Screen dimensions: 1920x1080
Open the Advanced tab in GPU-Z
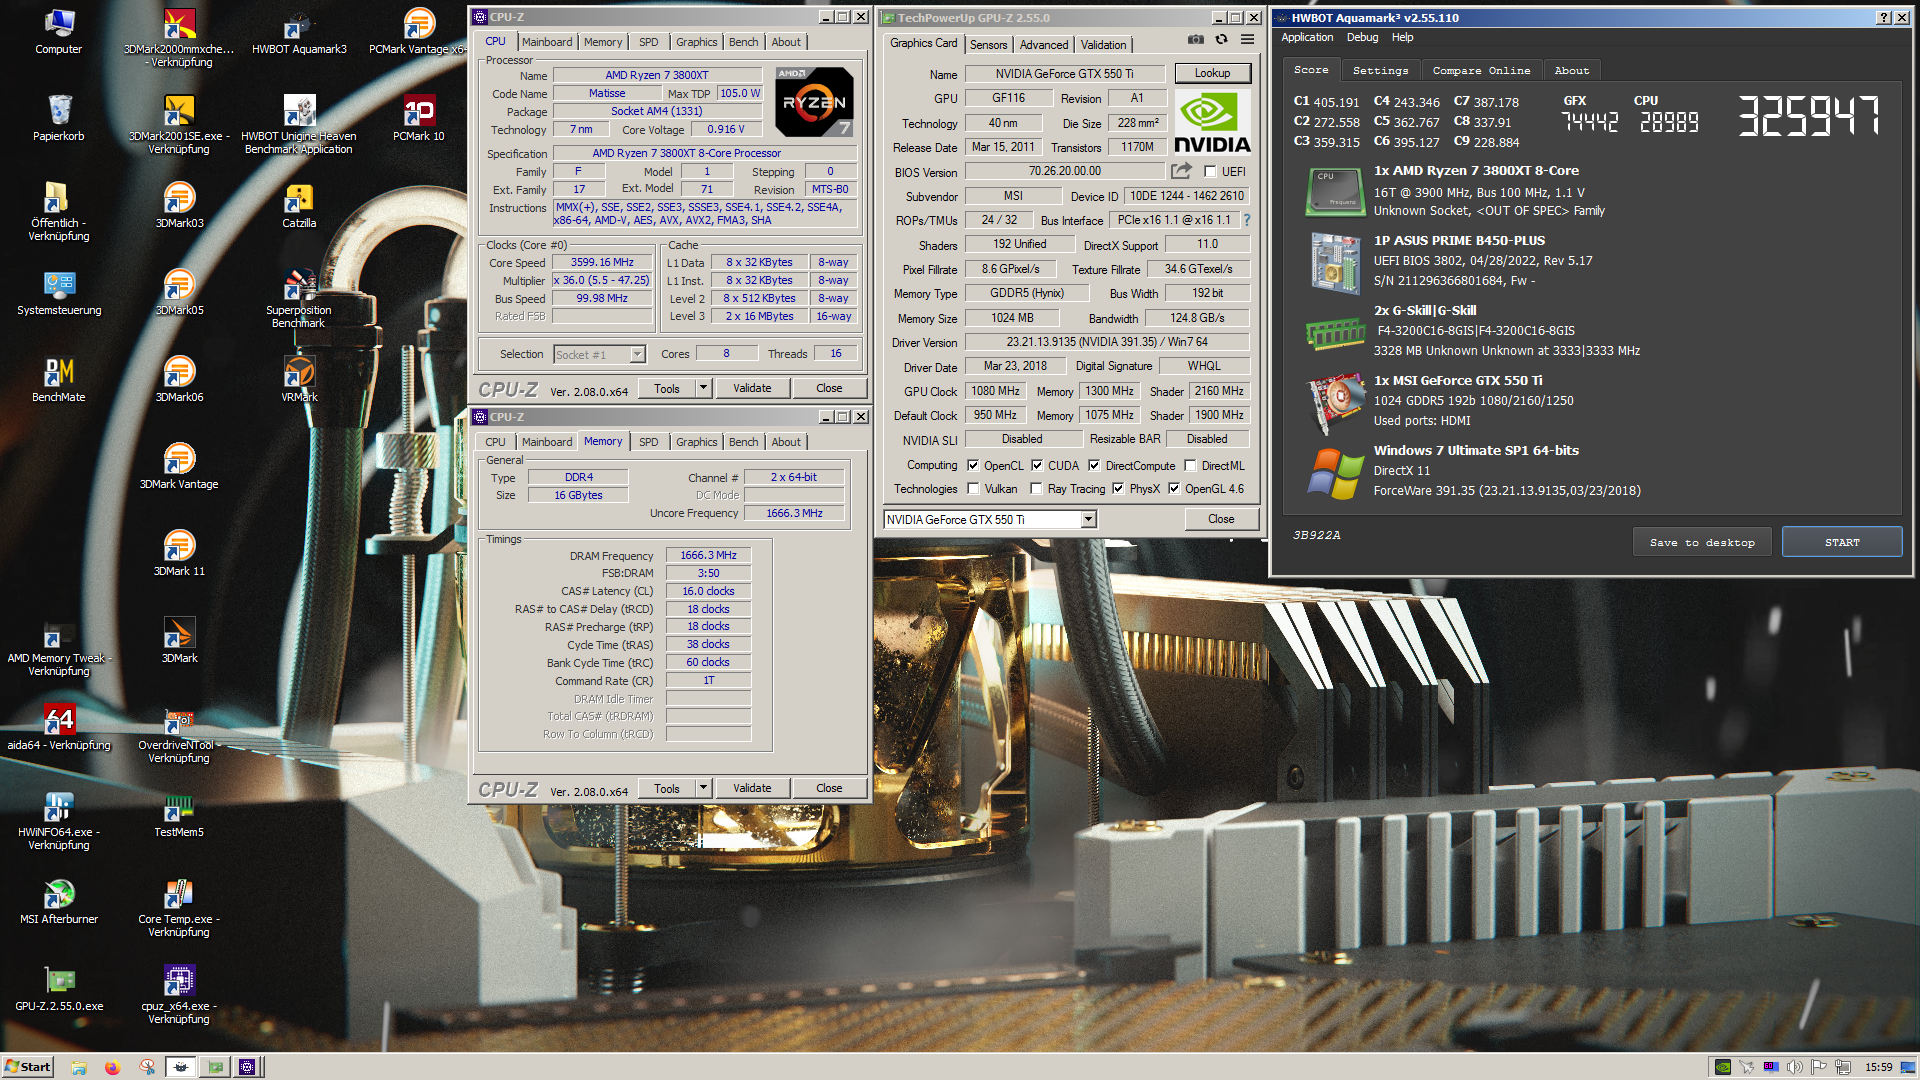1044,45
